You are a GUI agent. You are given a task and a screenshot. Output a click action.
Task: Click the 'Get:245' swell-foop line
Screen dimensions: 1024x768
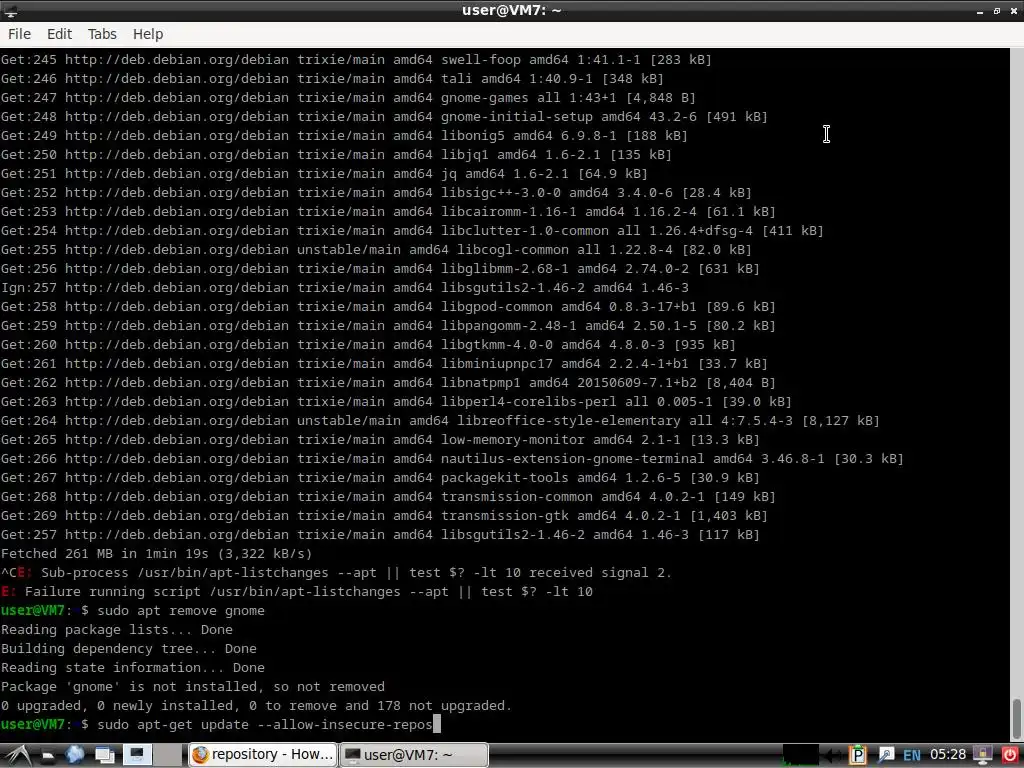tap(356, 59)
